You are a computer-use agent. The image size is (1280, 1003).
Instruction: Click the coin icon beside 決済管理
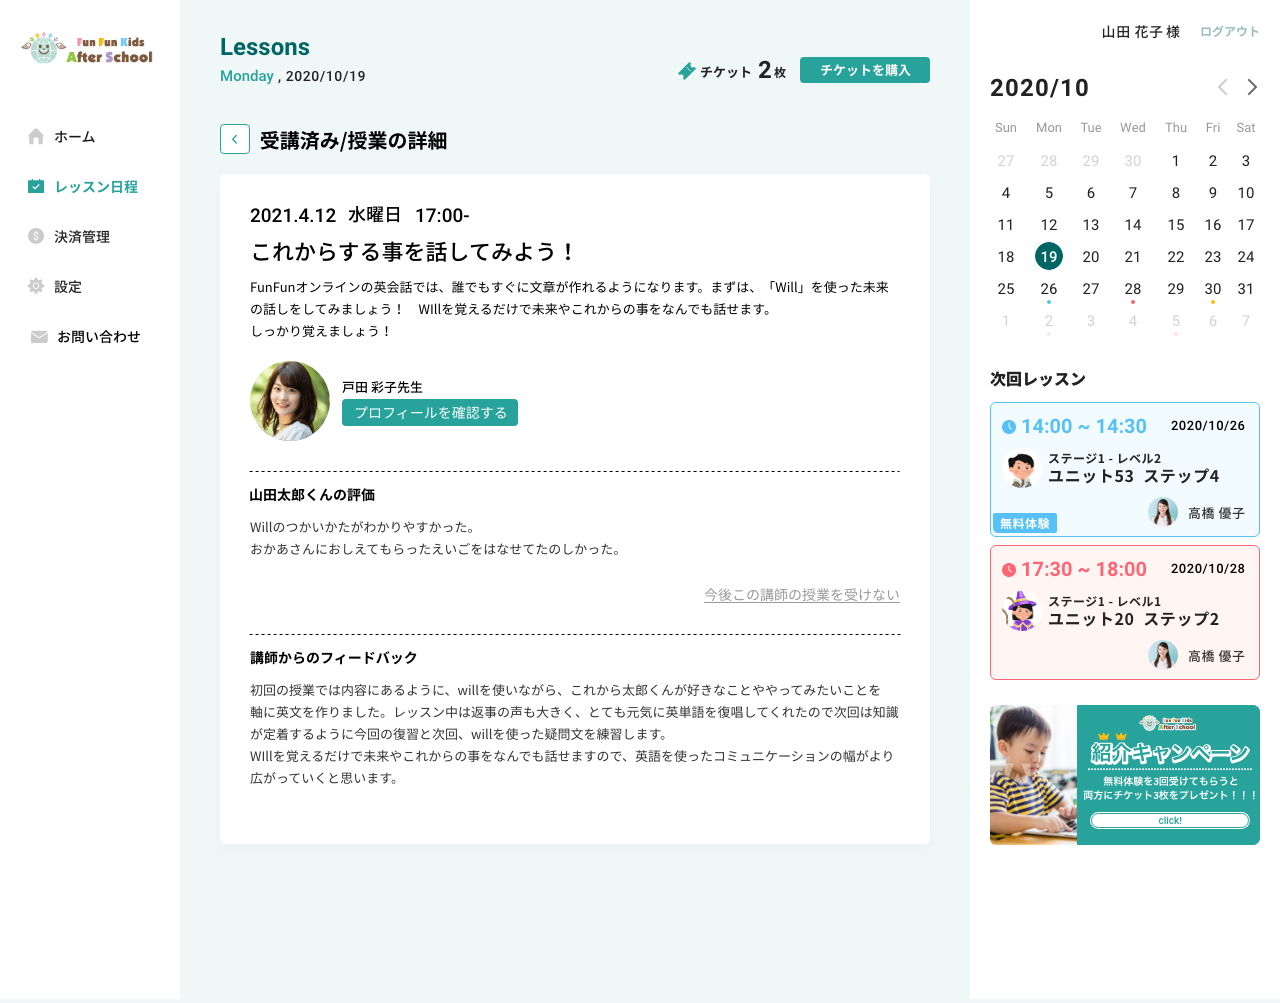click(36, 237)
